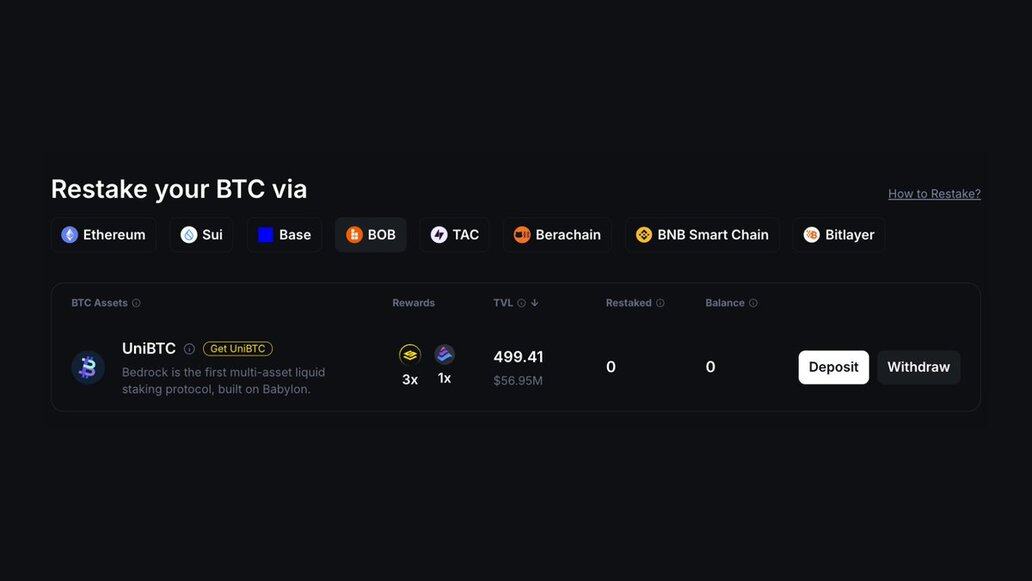Select the Ethereum network tab

[x=104, y=235]
